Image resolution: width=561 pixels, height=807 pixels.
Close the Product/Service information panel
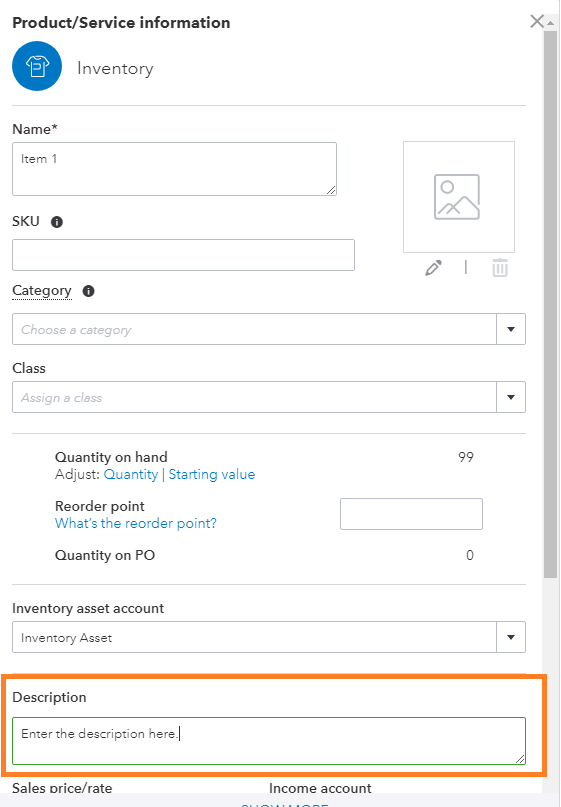[537, 21]
